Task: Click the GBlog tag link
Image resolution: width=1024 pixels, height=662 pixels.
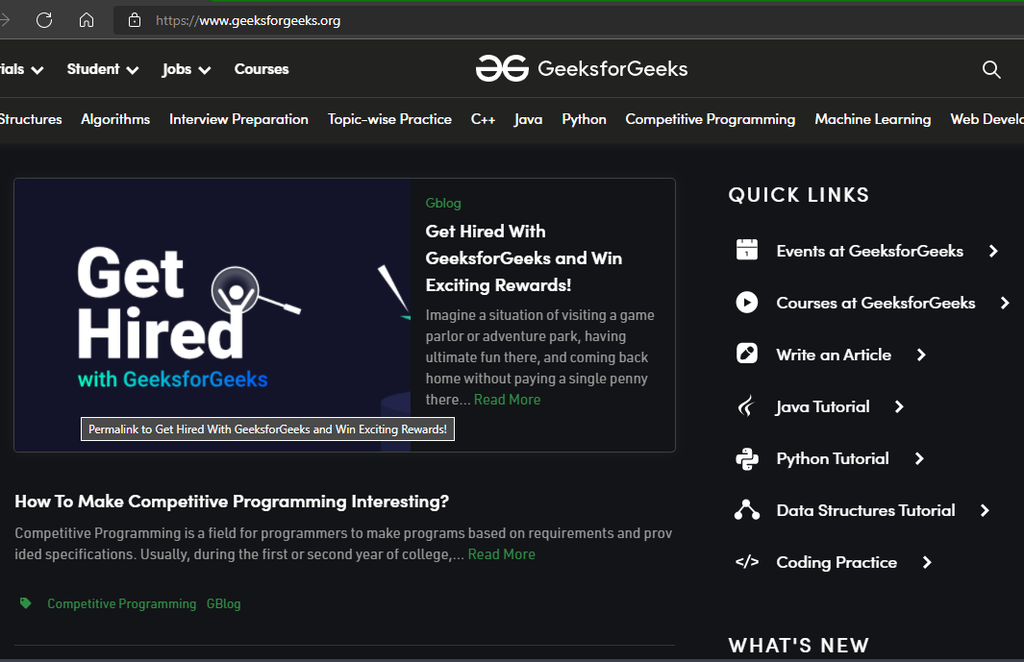Action: pyautogui.click(x=223, y=604)
